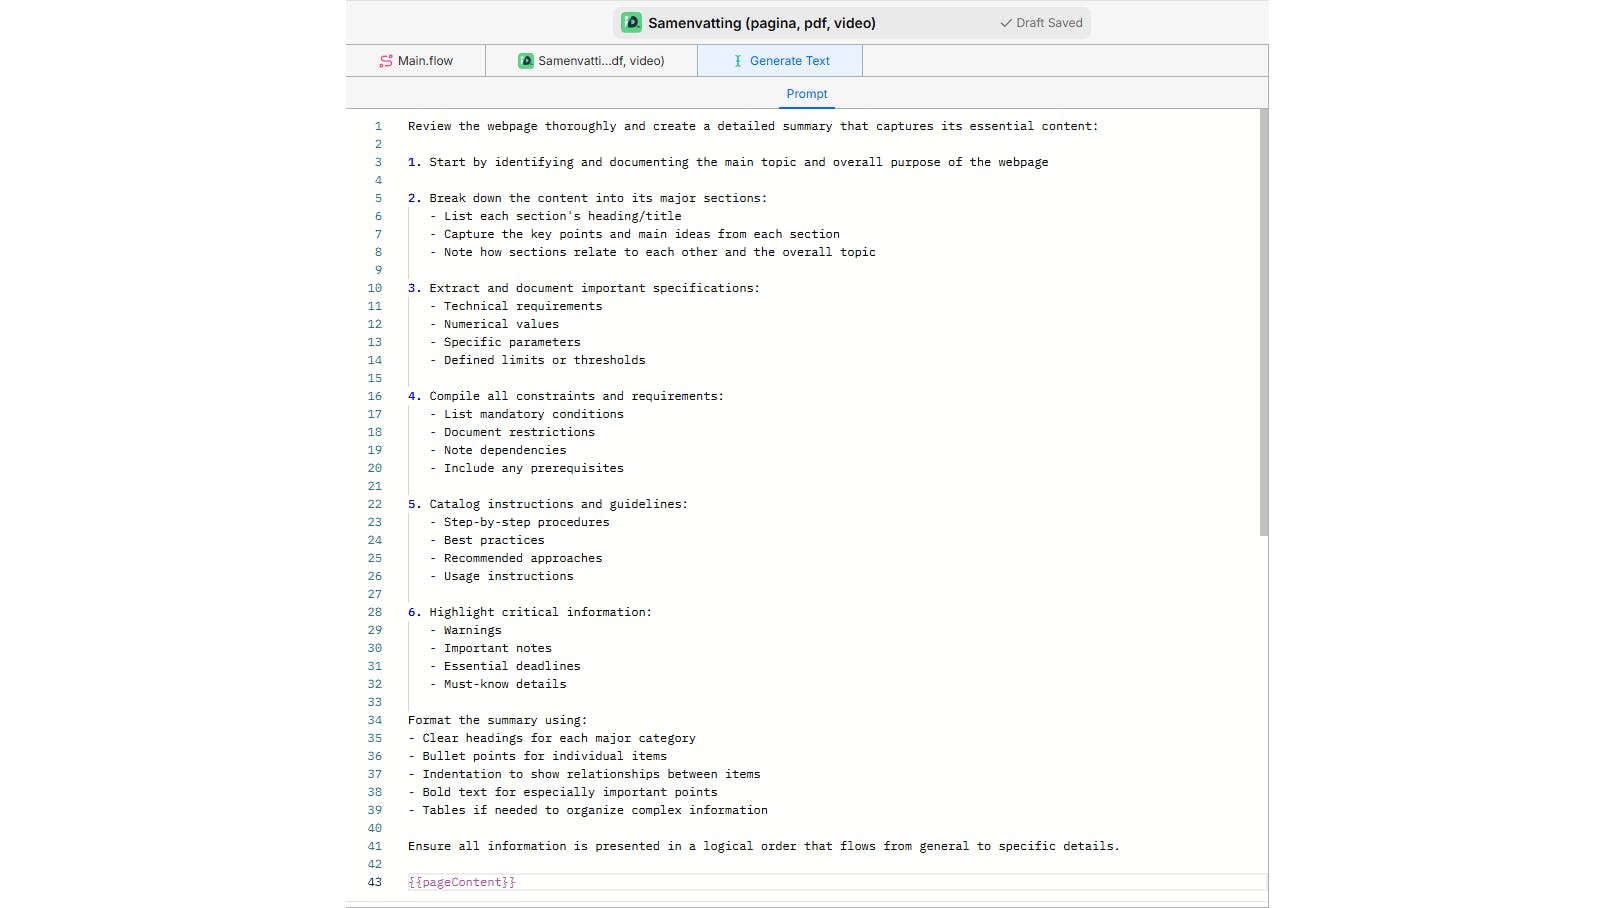Click the green app icon beside the Samenvatting title

(x=631, y=23)
